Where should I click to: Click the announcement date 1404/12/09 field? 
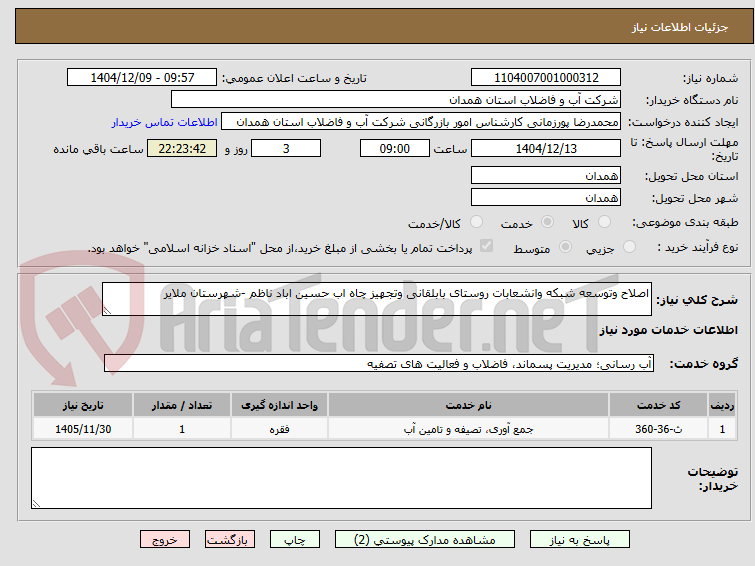142,78
